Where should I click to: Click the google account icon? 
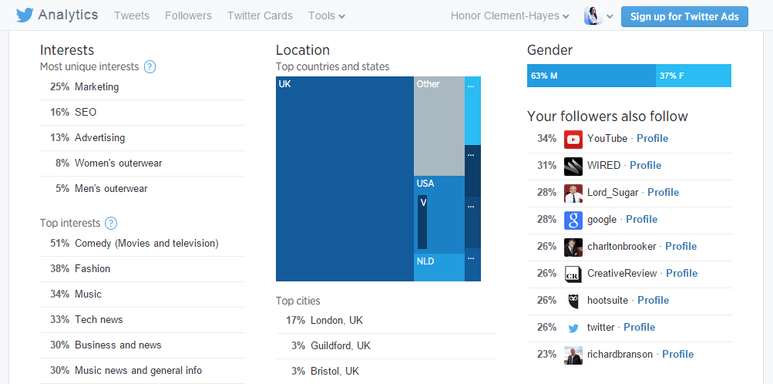click(573, 220)
